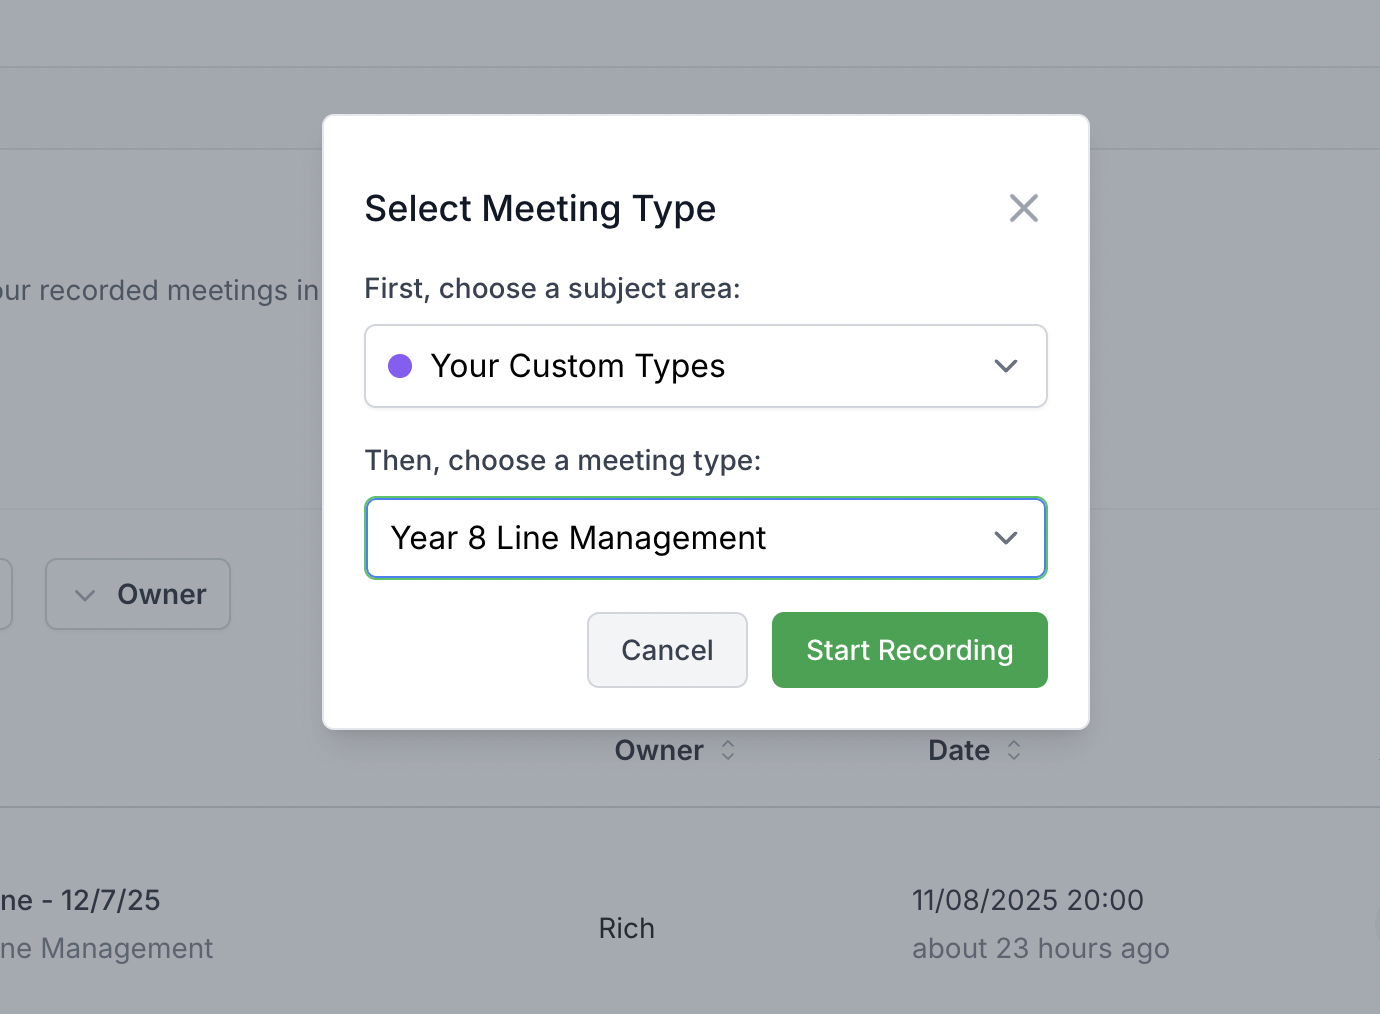Click the Date column header
This screenshot has width=1380, height=1014.
(x=956, y=750)
